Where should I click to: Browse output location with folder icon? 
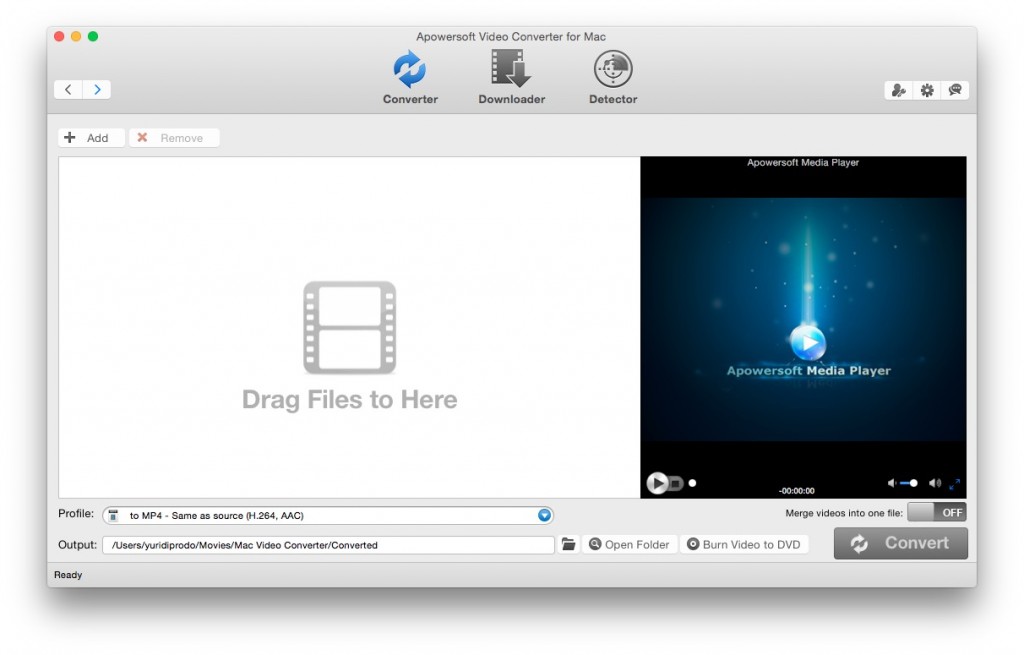coord(568,544)
